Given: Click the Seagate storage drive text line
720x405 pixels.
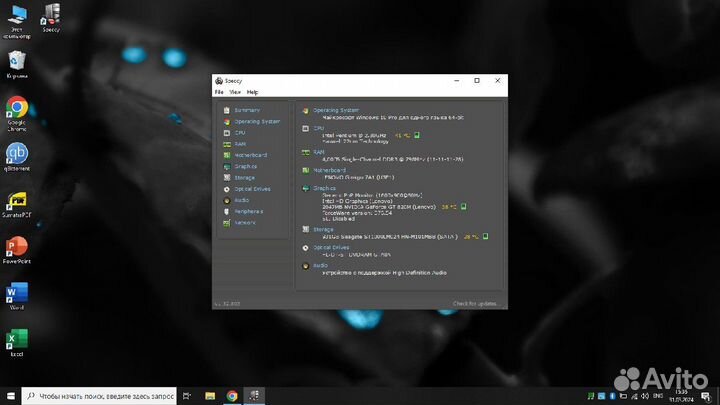Looking at the screenshot, I should coord(390,237).
